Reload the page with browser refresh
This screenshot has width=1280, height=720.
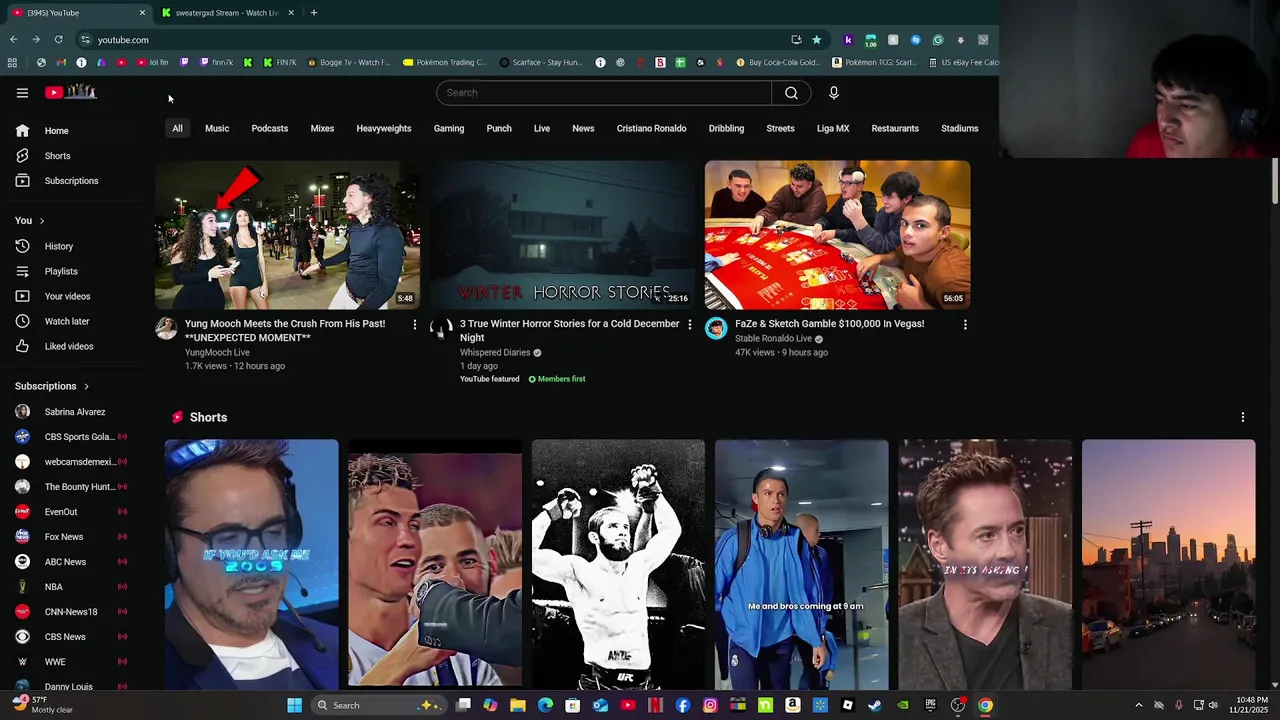pos(58,40)
